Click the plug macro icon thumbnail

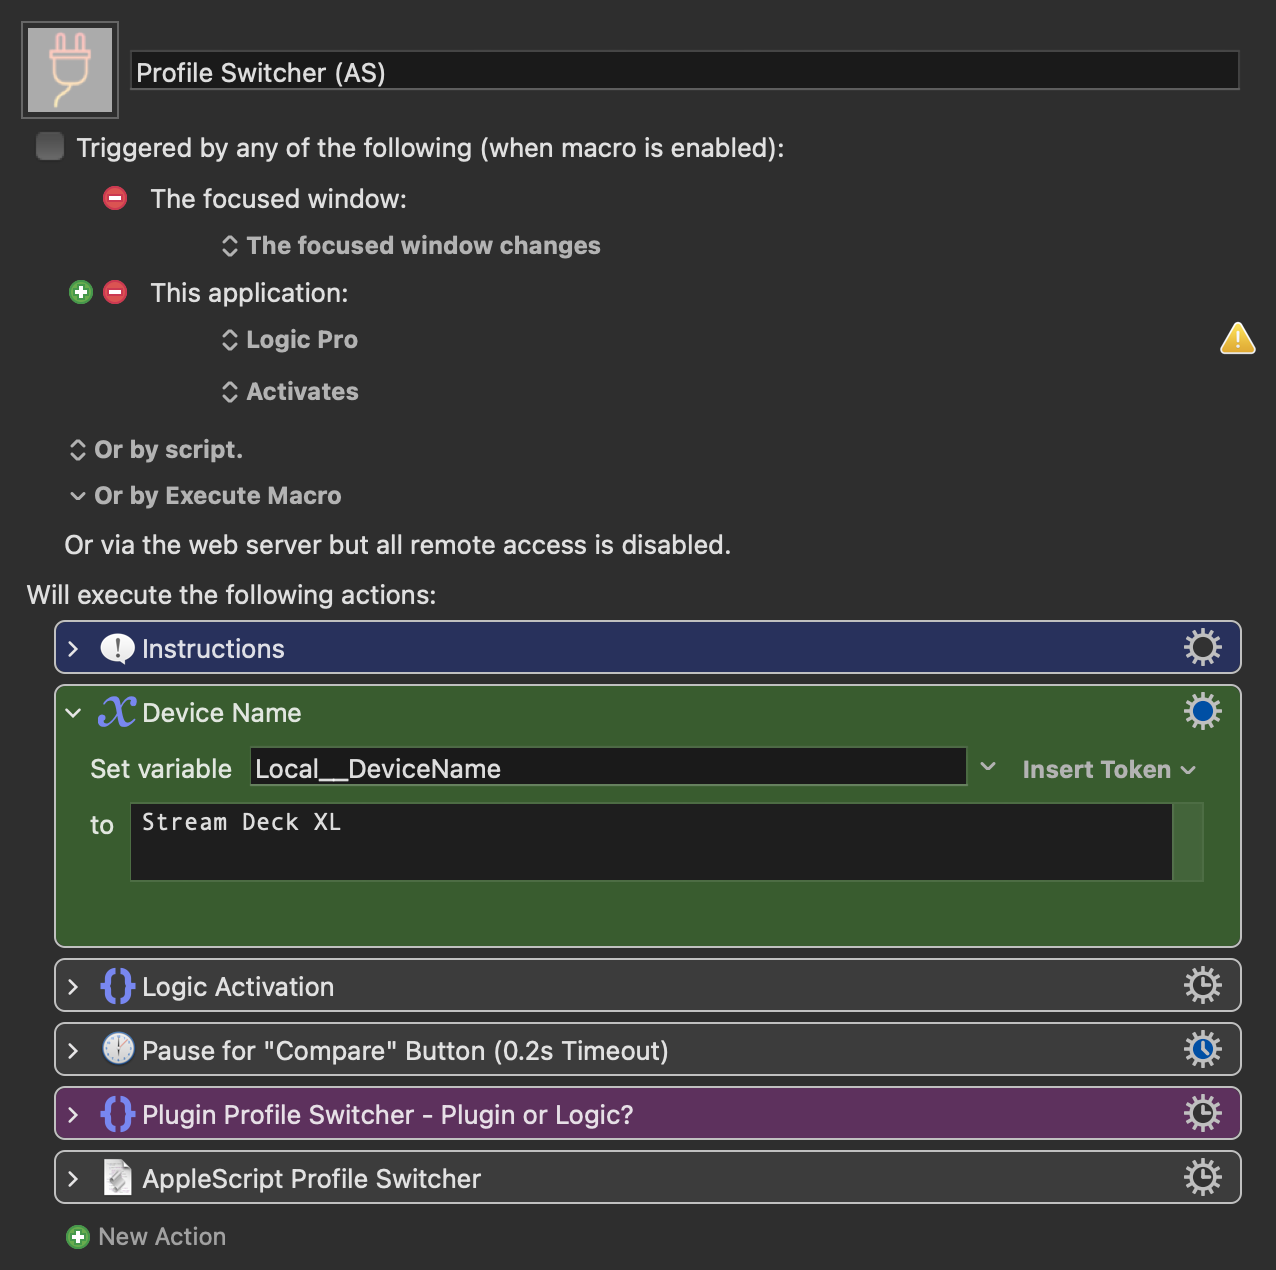point(70,70)
